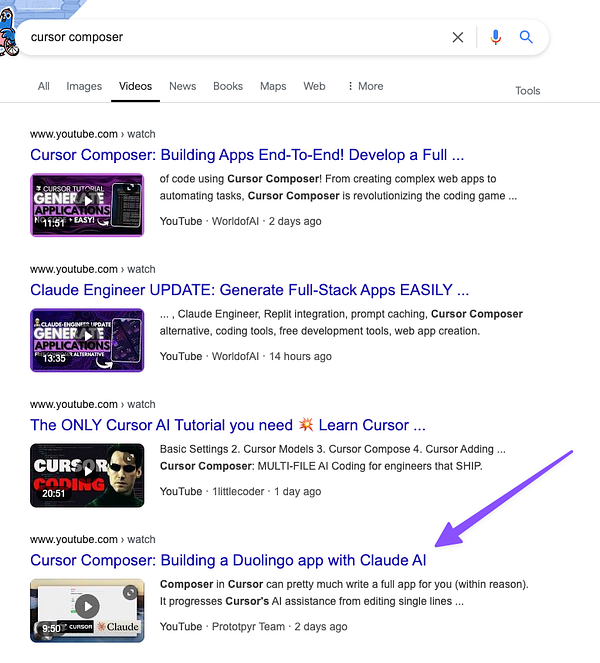
Task: Open the News tab
Action: coord(183,86)
